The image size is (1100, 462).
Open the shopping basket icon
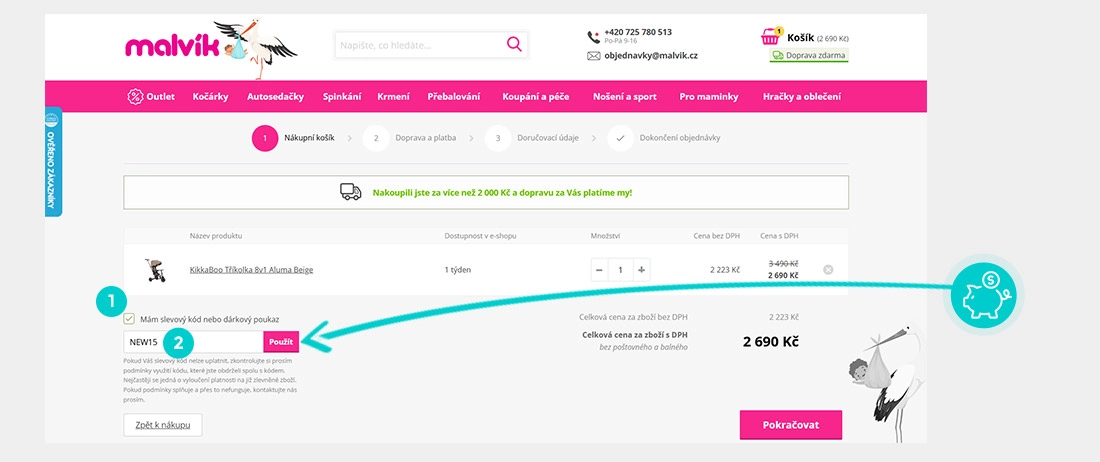coord(771,36)
